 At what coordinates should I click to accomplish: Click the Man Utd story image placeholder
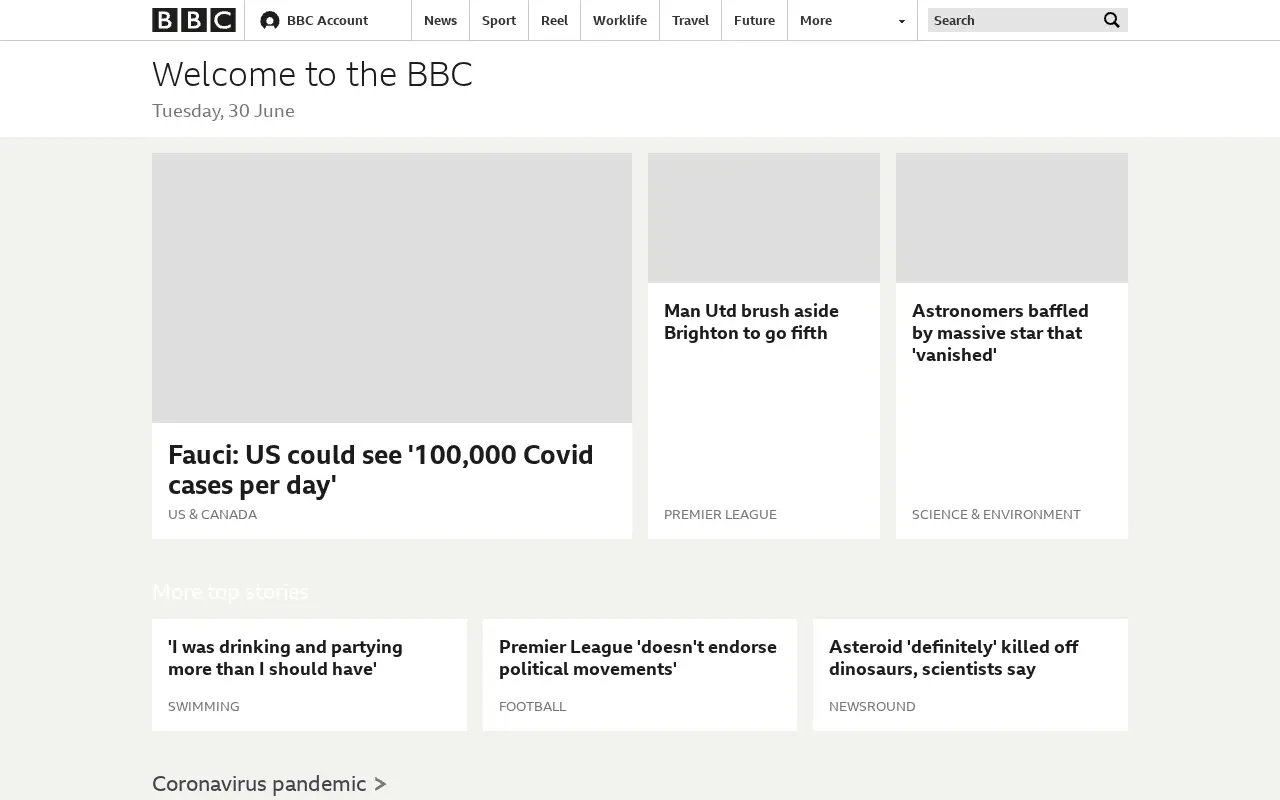[764, 218]
